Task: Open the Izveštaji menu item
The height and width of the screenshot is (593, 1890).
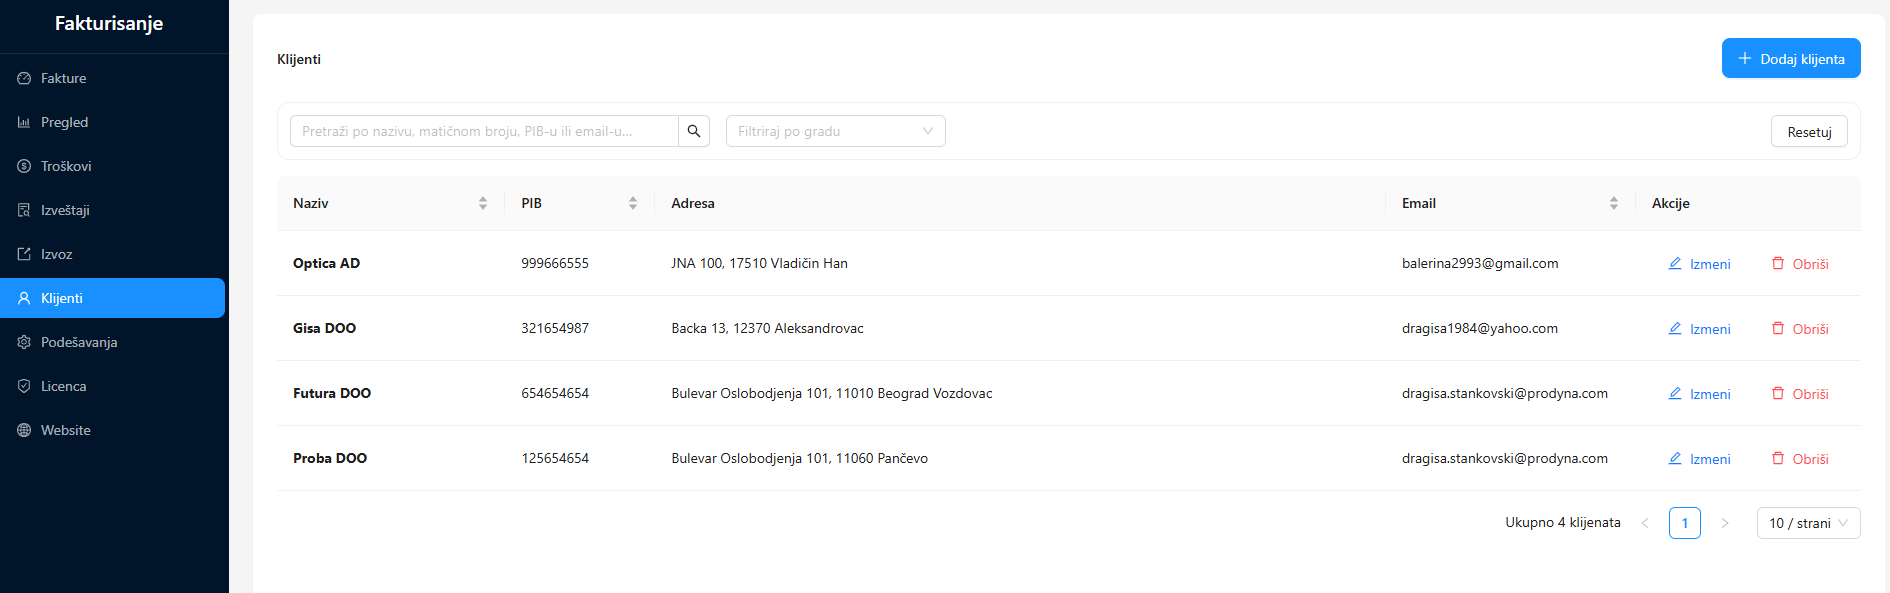Action: tap(65, 210)
